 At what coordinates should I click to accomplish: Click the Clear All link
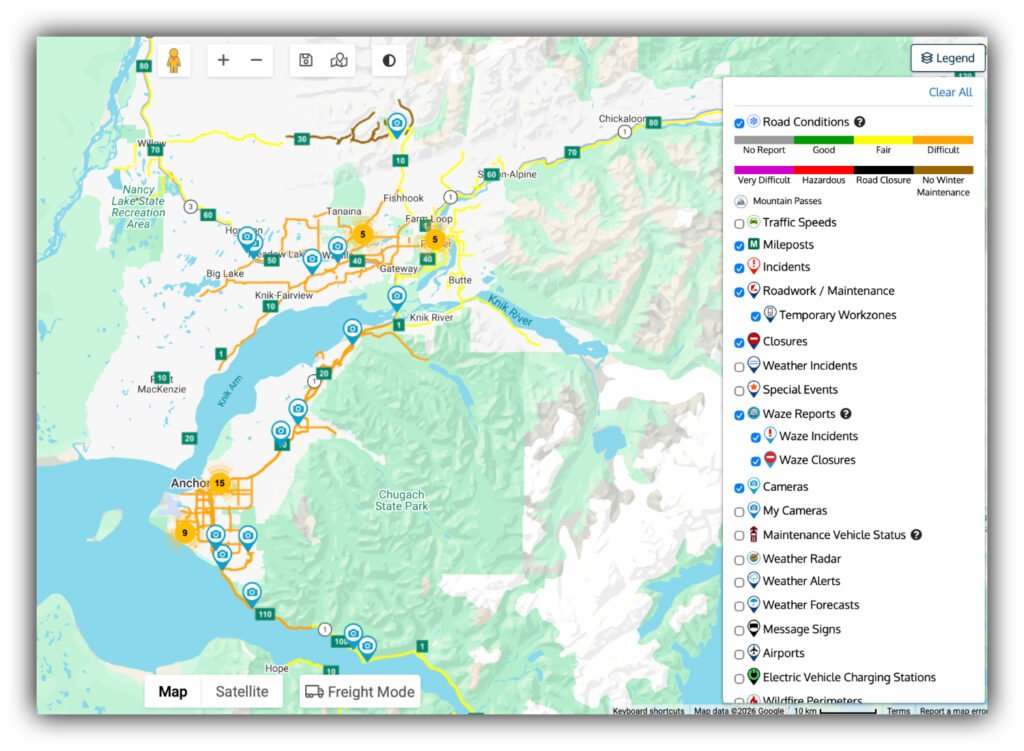pos(949,92)
